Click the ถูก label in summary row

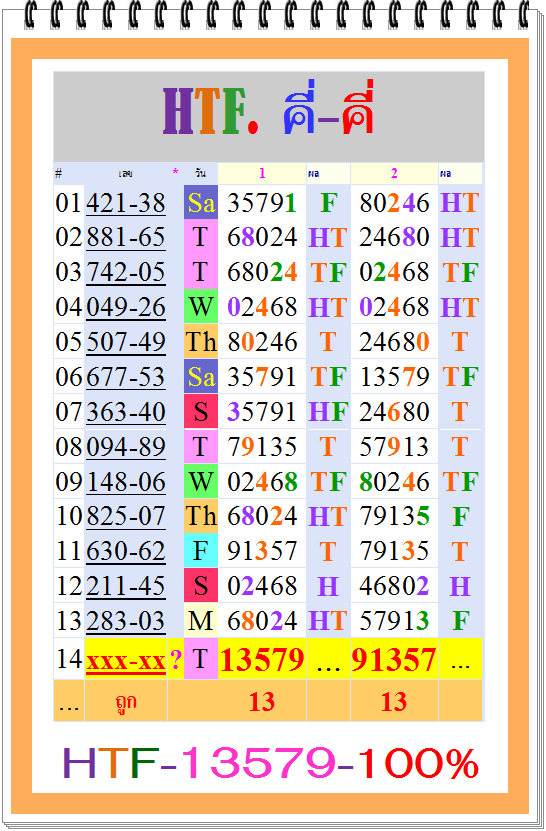pyautogui.click(x=126, y=702)
